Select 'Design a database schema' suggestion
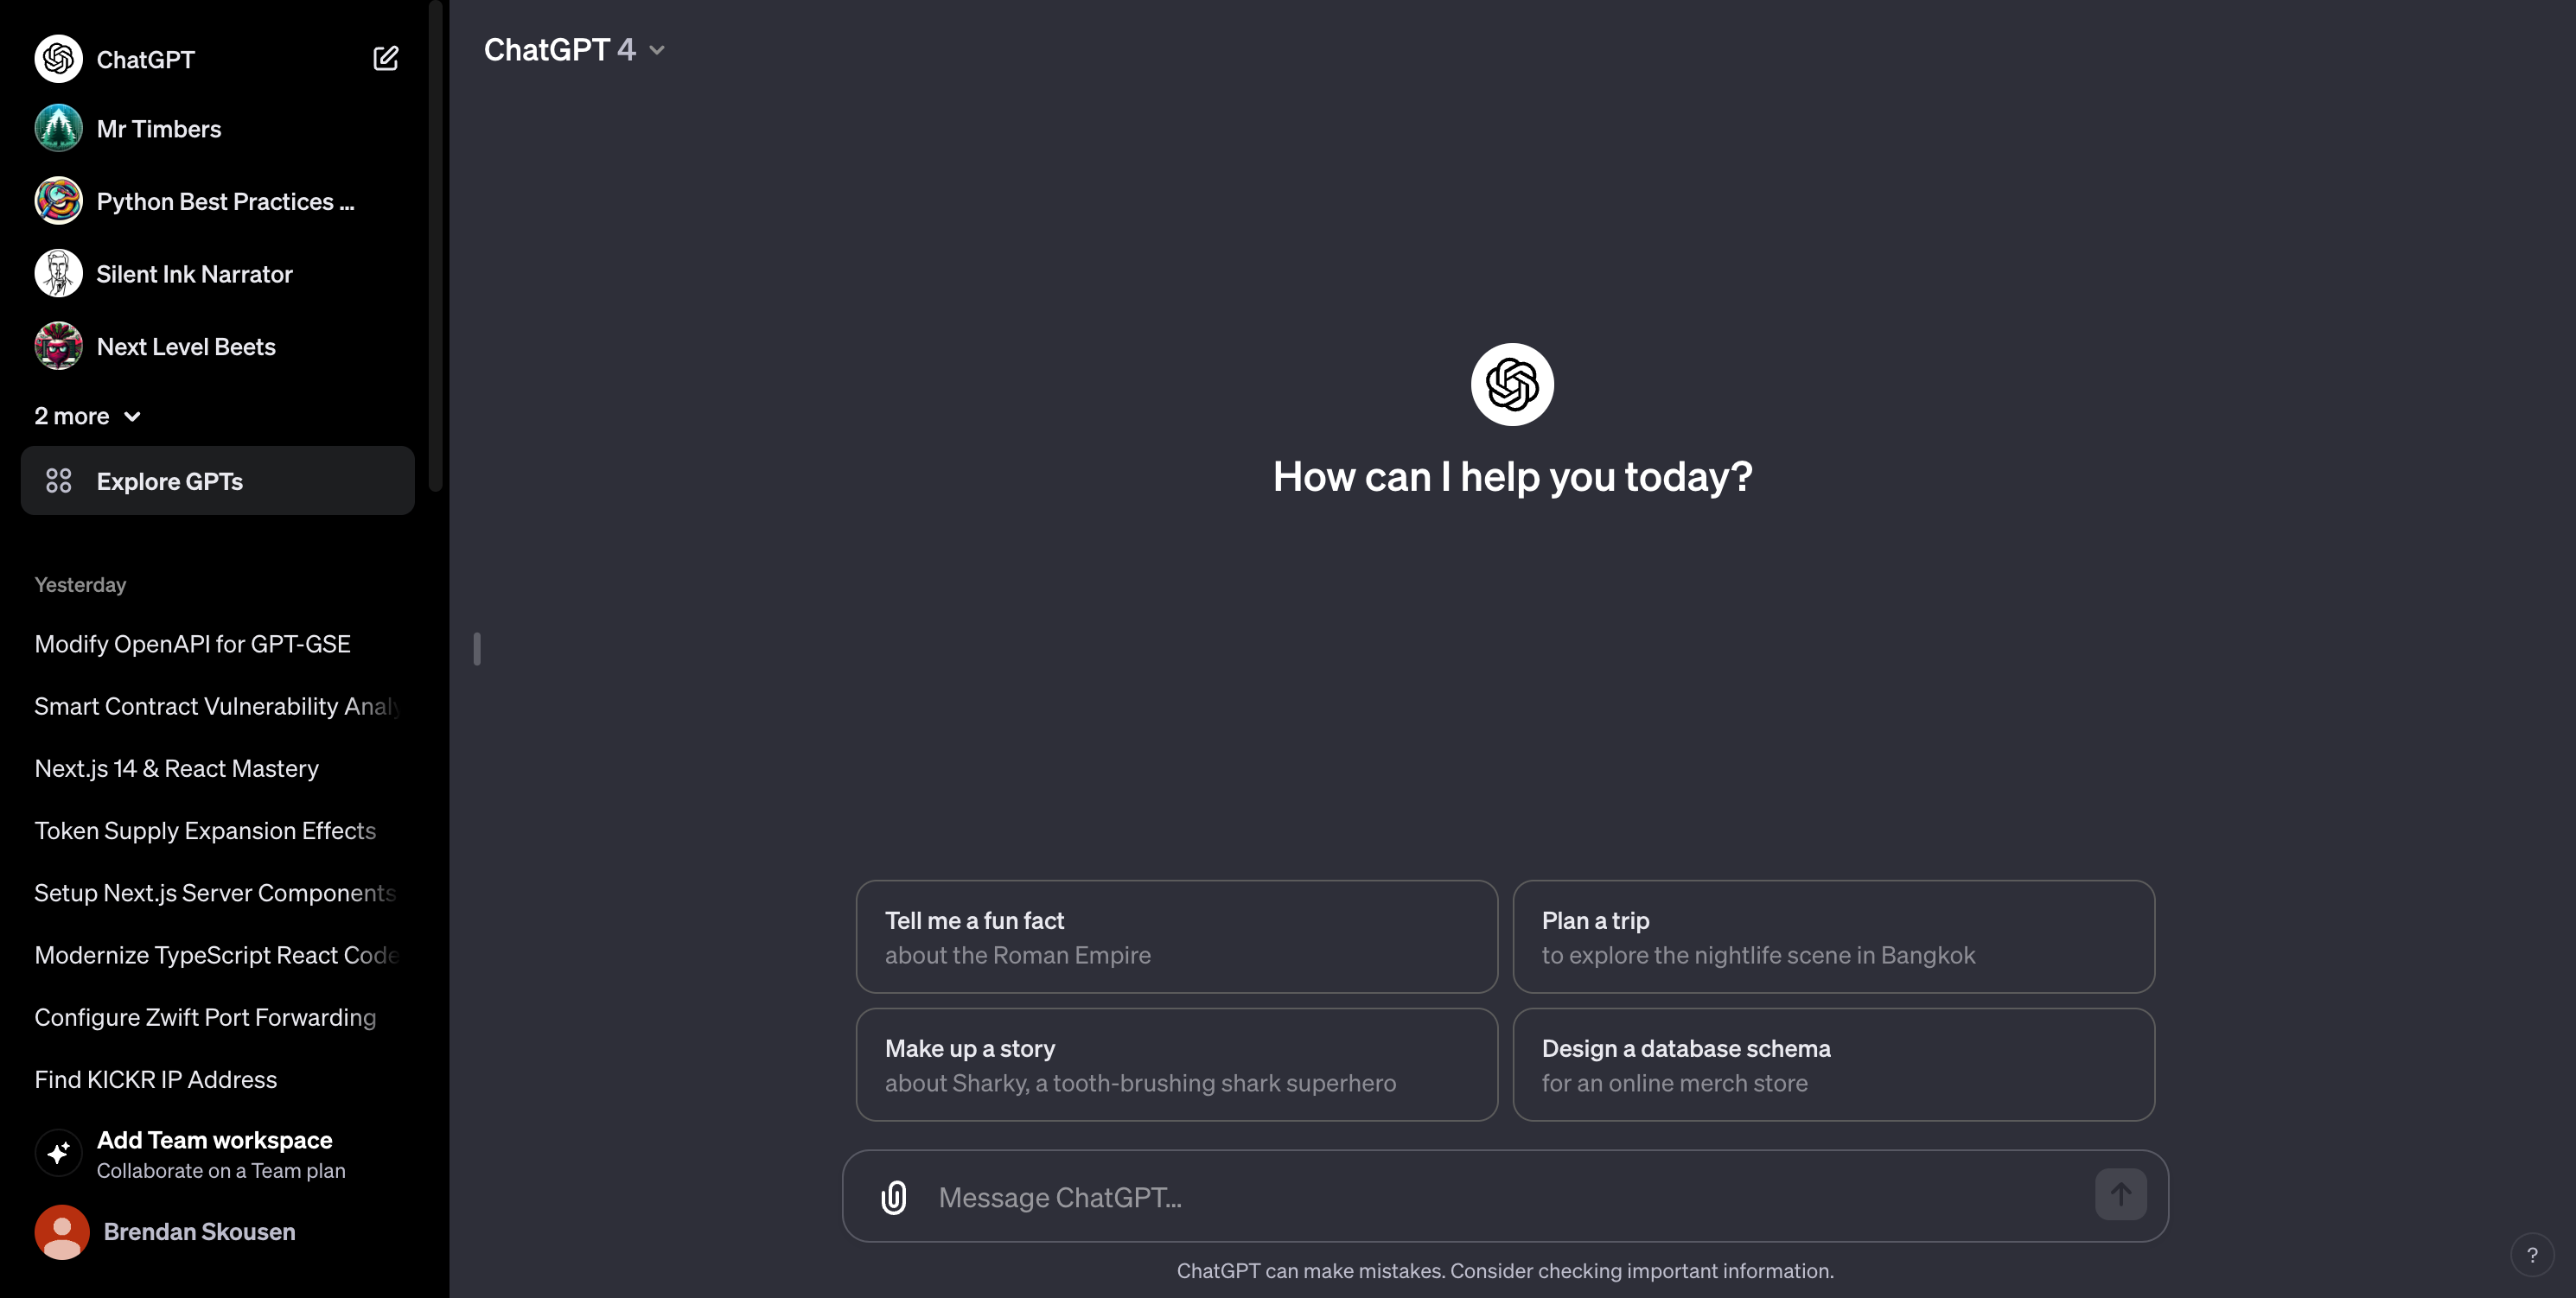Viewport: 2576px width, 1298px height. coord(1834,1065)
